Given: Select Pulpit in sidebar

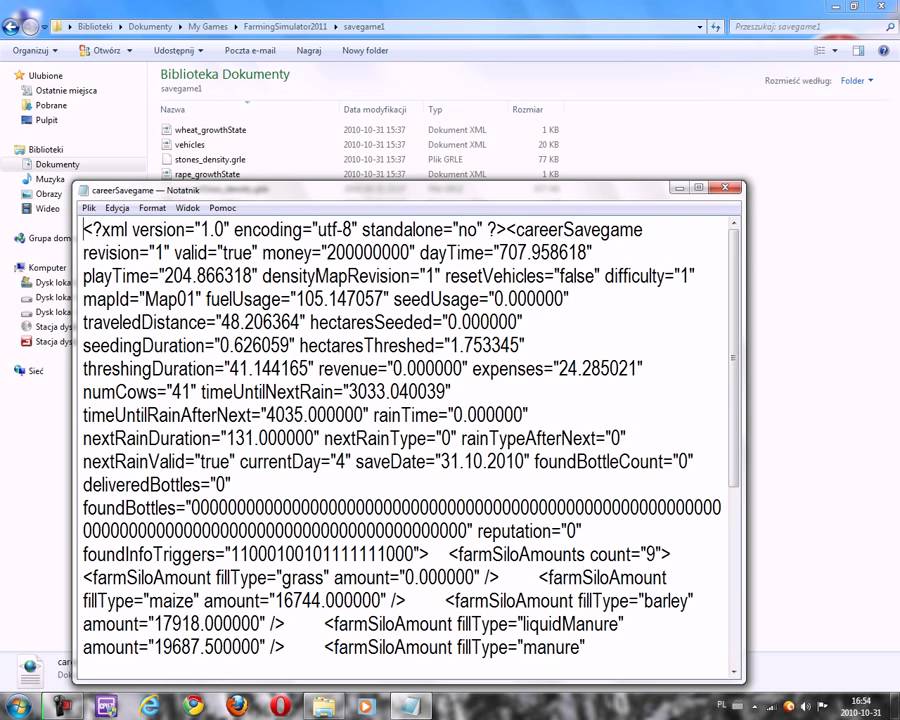Looking at the screenshot, I should 46,120.
